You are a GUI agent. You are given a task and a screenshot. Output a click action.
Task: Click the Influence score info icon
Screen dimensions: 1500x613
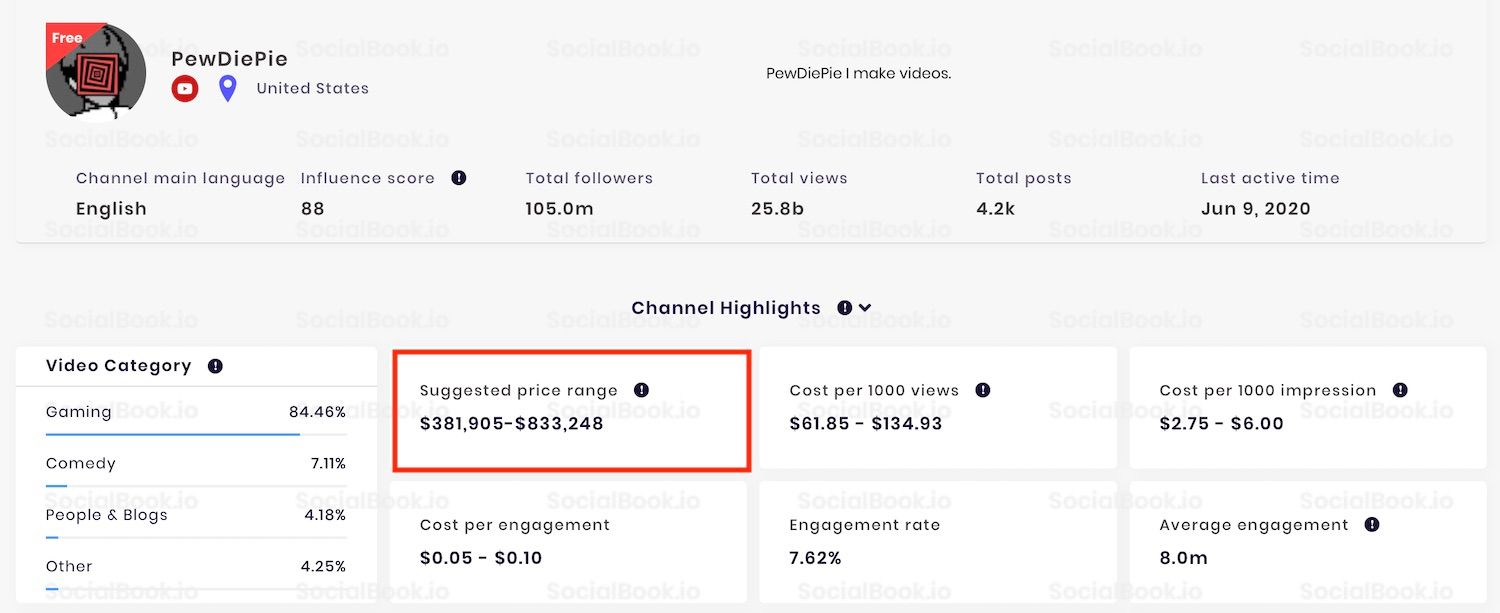[x=458, y=178]
